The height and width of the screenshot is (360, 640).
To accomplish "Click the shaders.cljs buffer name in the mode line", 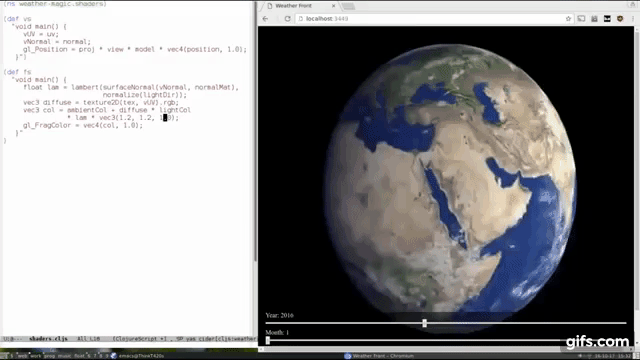I will click(x=48, y=339).
